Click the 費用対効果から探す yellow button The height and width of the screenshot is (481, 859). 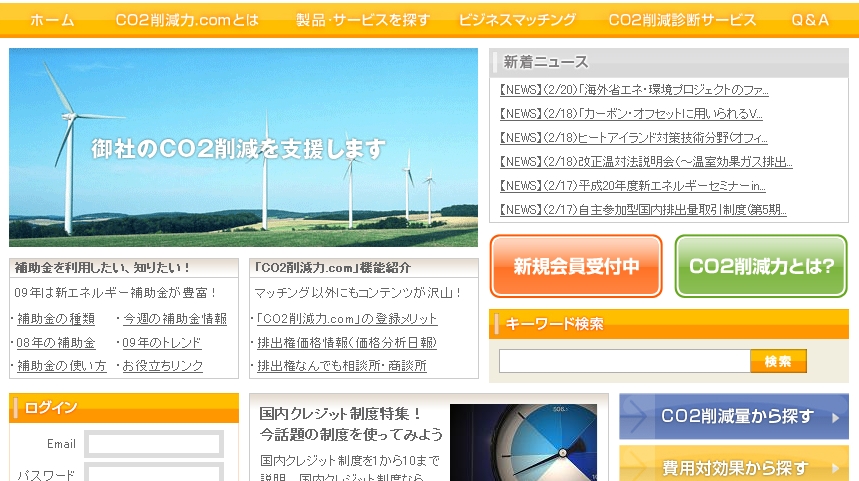pos(734,463)
